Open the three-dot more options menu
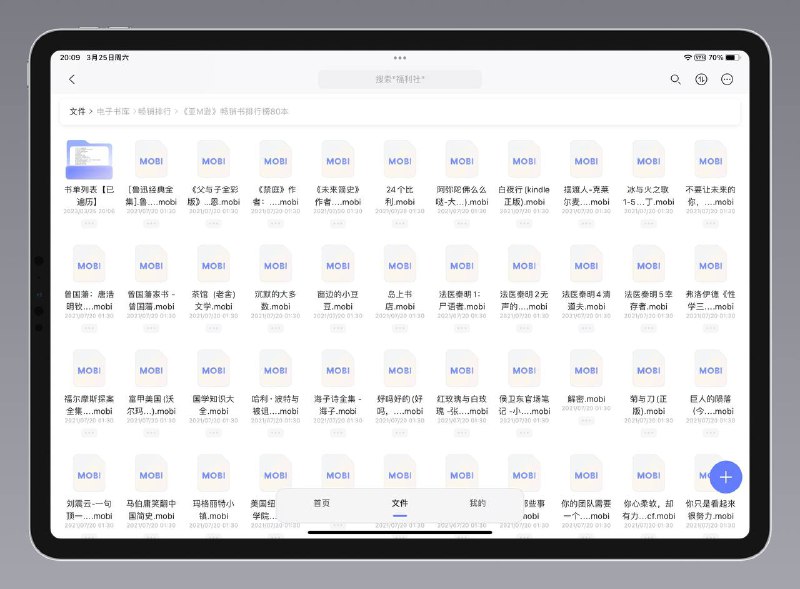The image size is (800, 589). [727, 80]
